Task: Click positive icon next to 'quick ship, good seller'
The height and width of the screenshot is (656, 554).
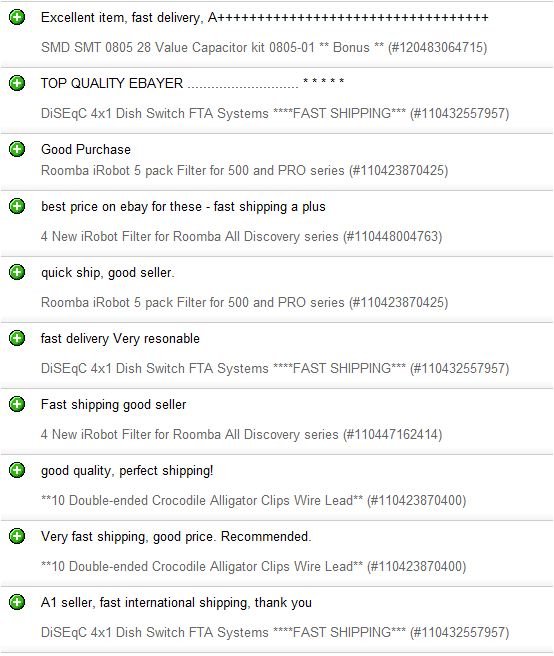Action: click(x=17, y=272)
